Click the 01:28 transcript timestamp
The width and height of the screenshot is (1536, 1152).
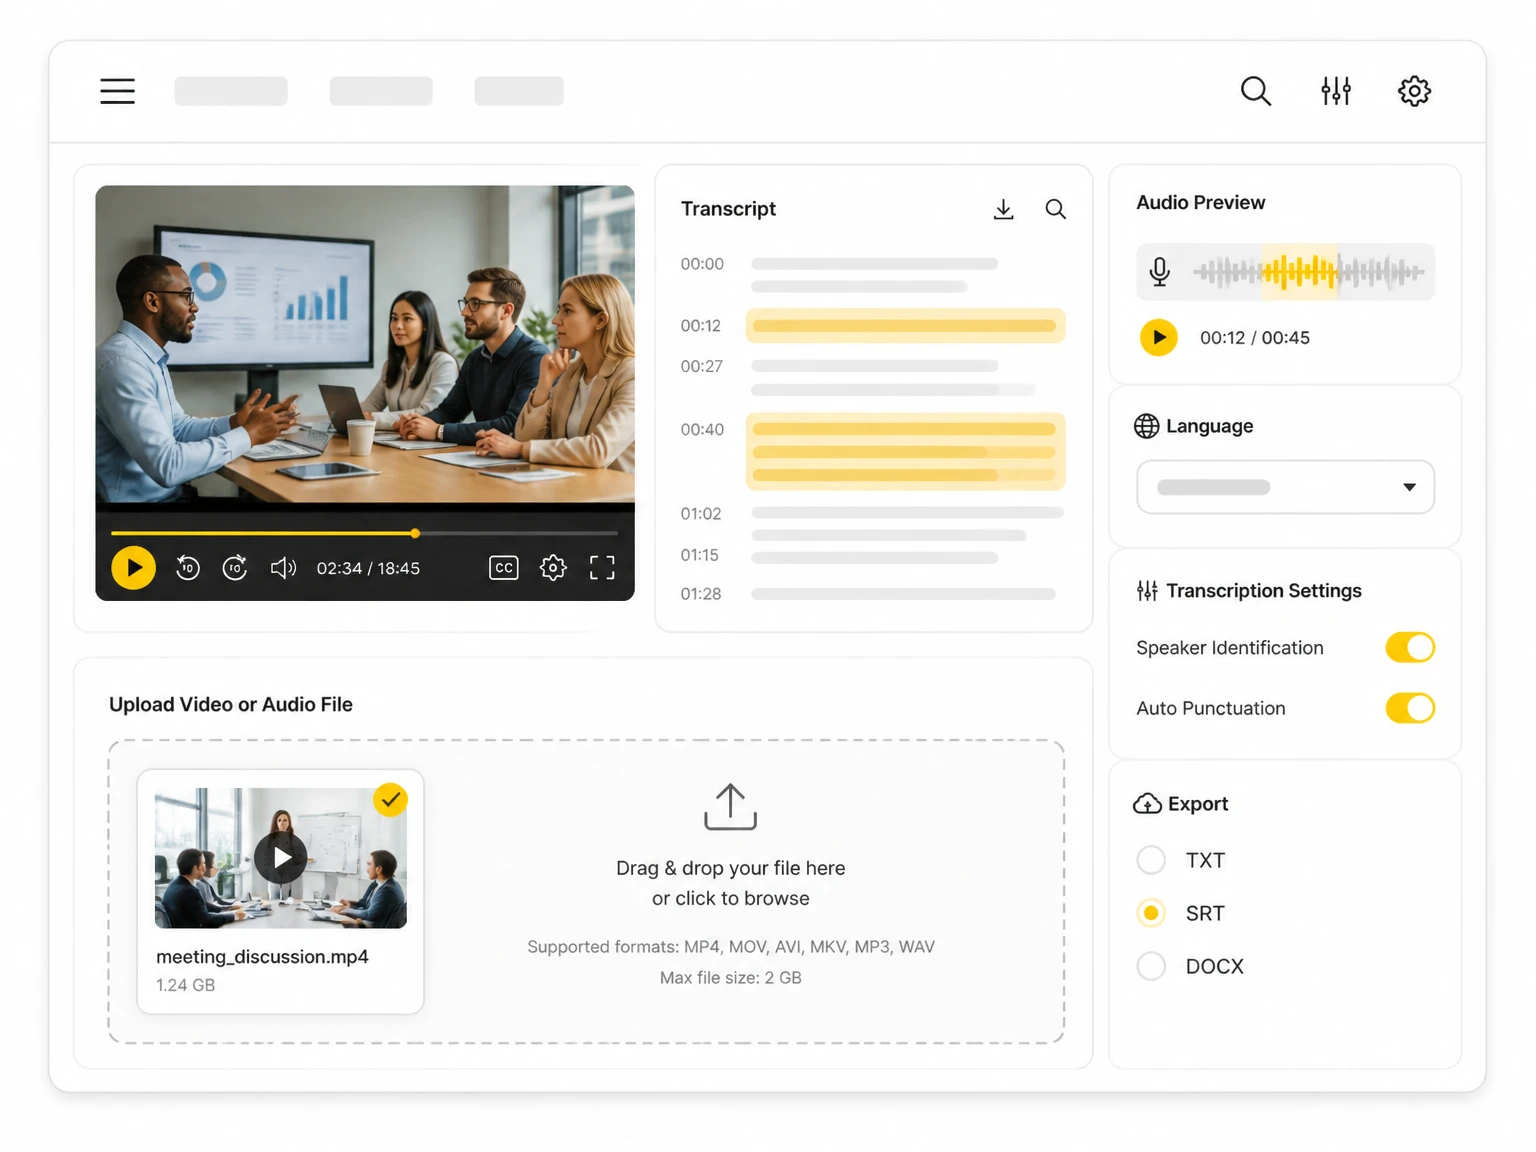tap(701, 594)
